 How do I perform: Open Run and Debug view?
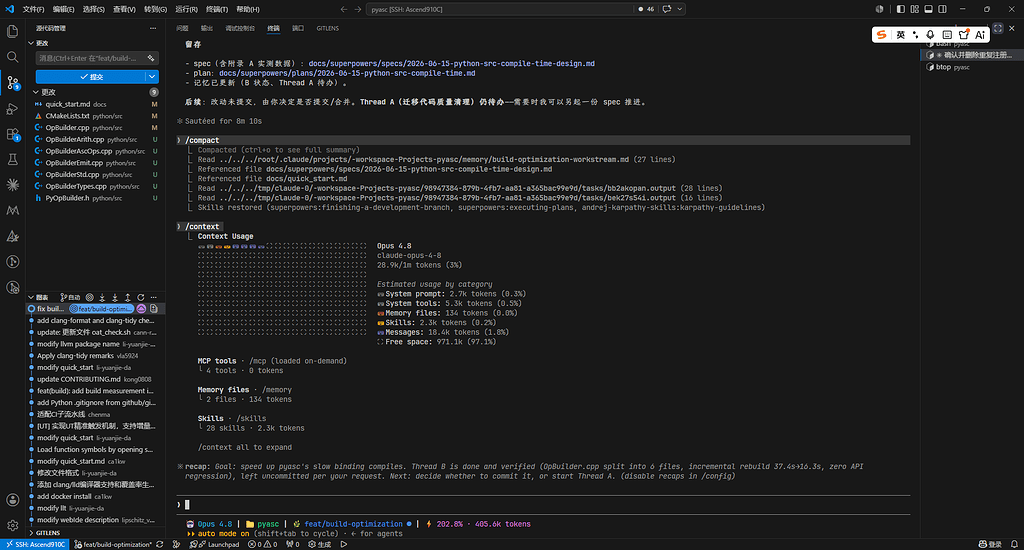tap(12, 108)
